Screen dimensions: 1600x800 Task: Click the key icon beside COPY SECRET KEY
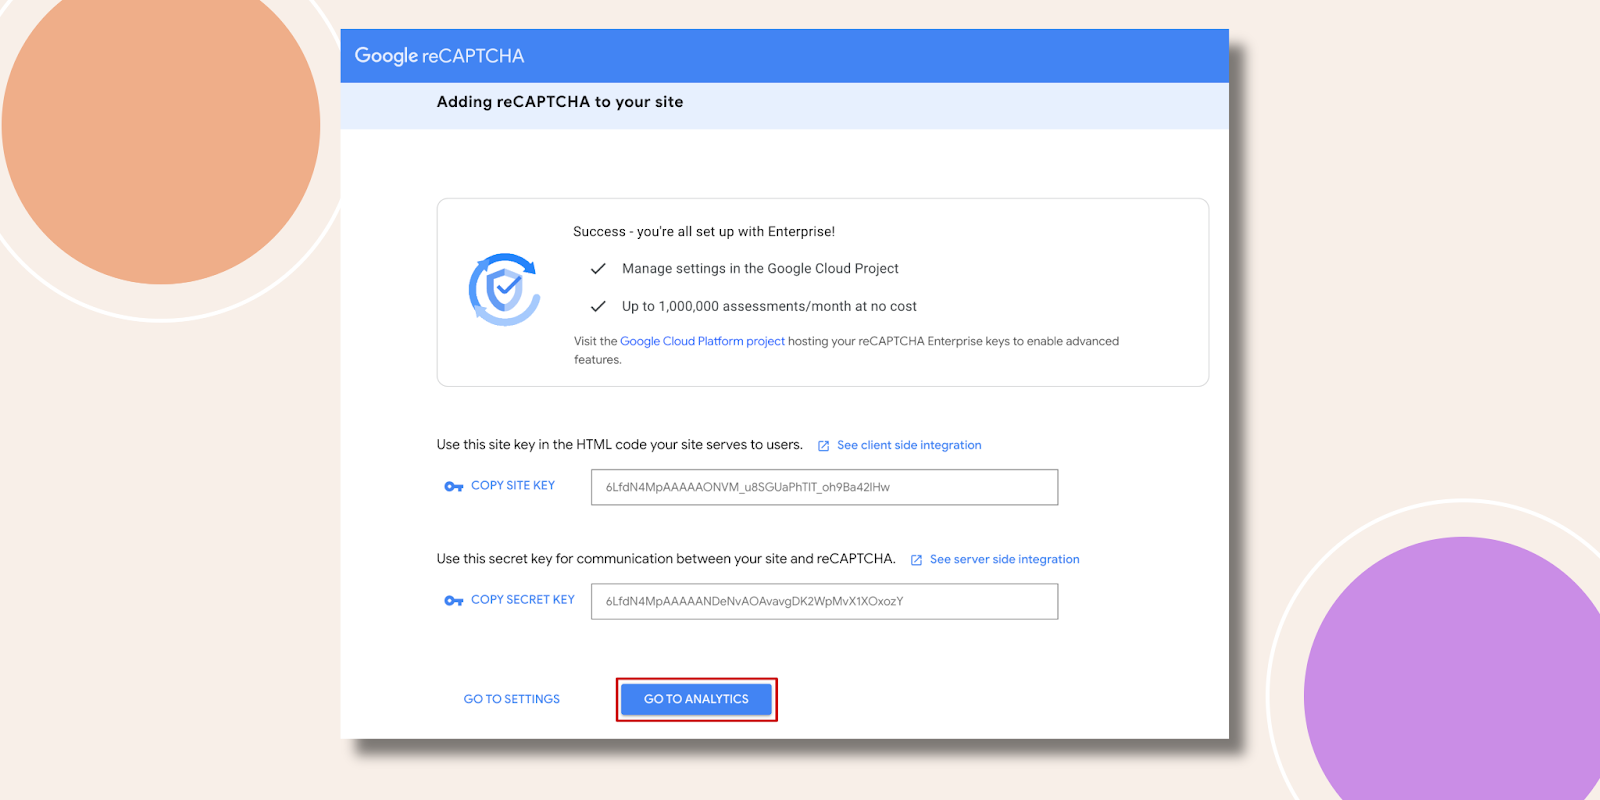(x=453, y=601)
